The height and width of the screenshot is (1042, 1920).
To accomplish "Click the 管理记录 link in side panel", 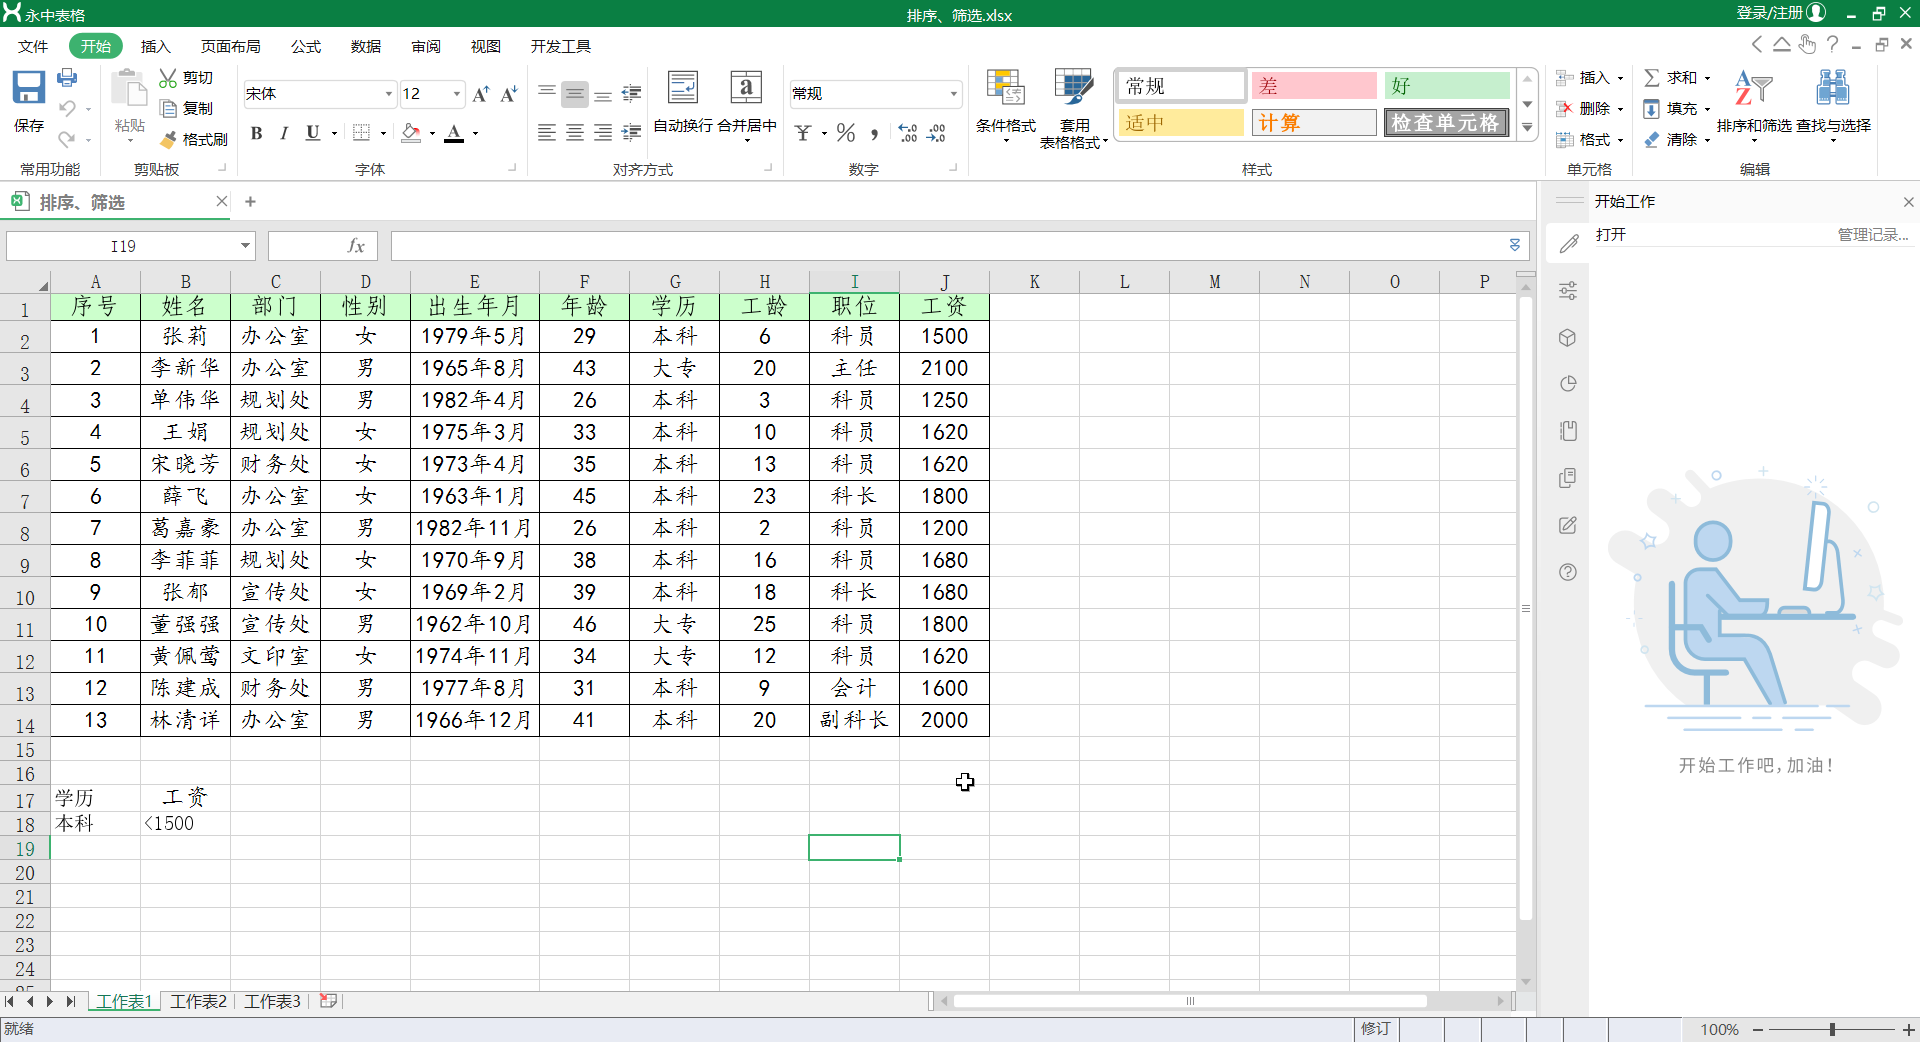I will tap(1872, 234).
